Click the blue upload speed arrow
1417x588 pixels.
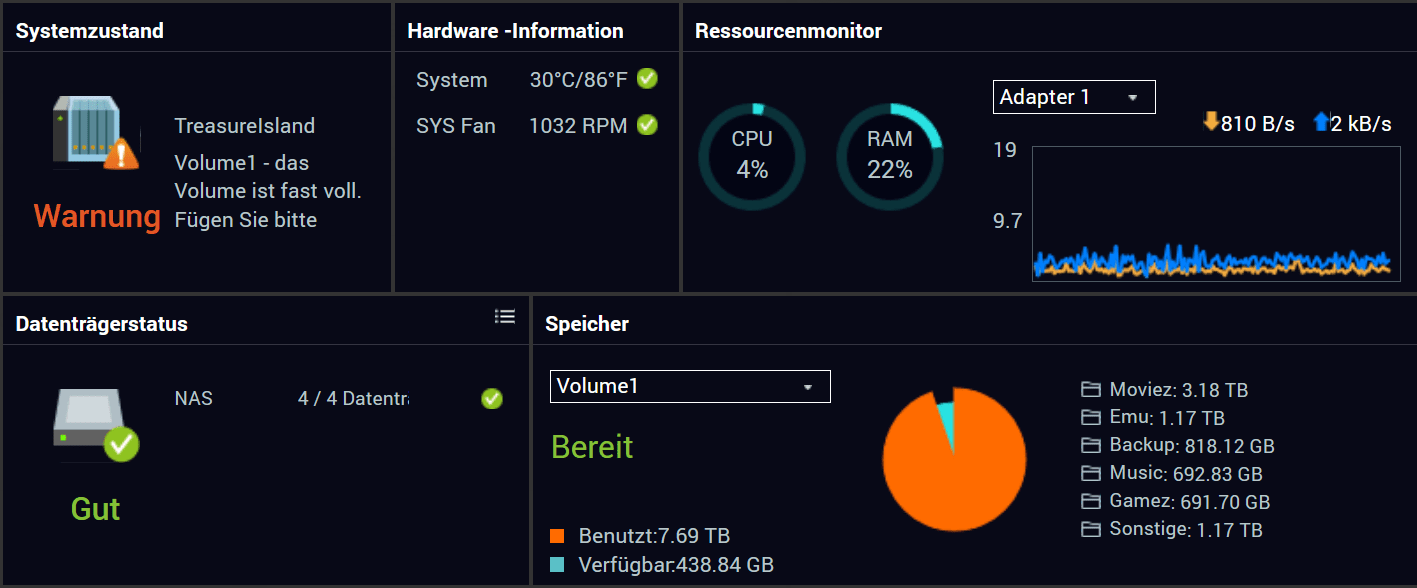pyautogui.click(x=1320, y=122)
